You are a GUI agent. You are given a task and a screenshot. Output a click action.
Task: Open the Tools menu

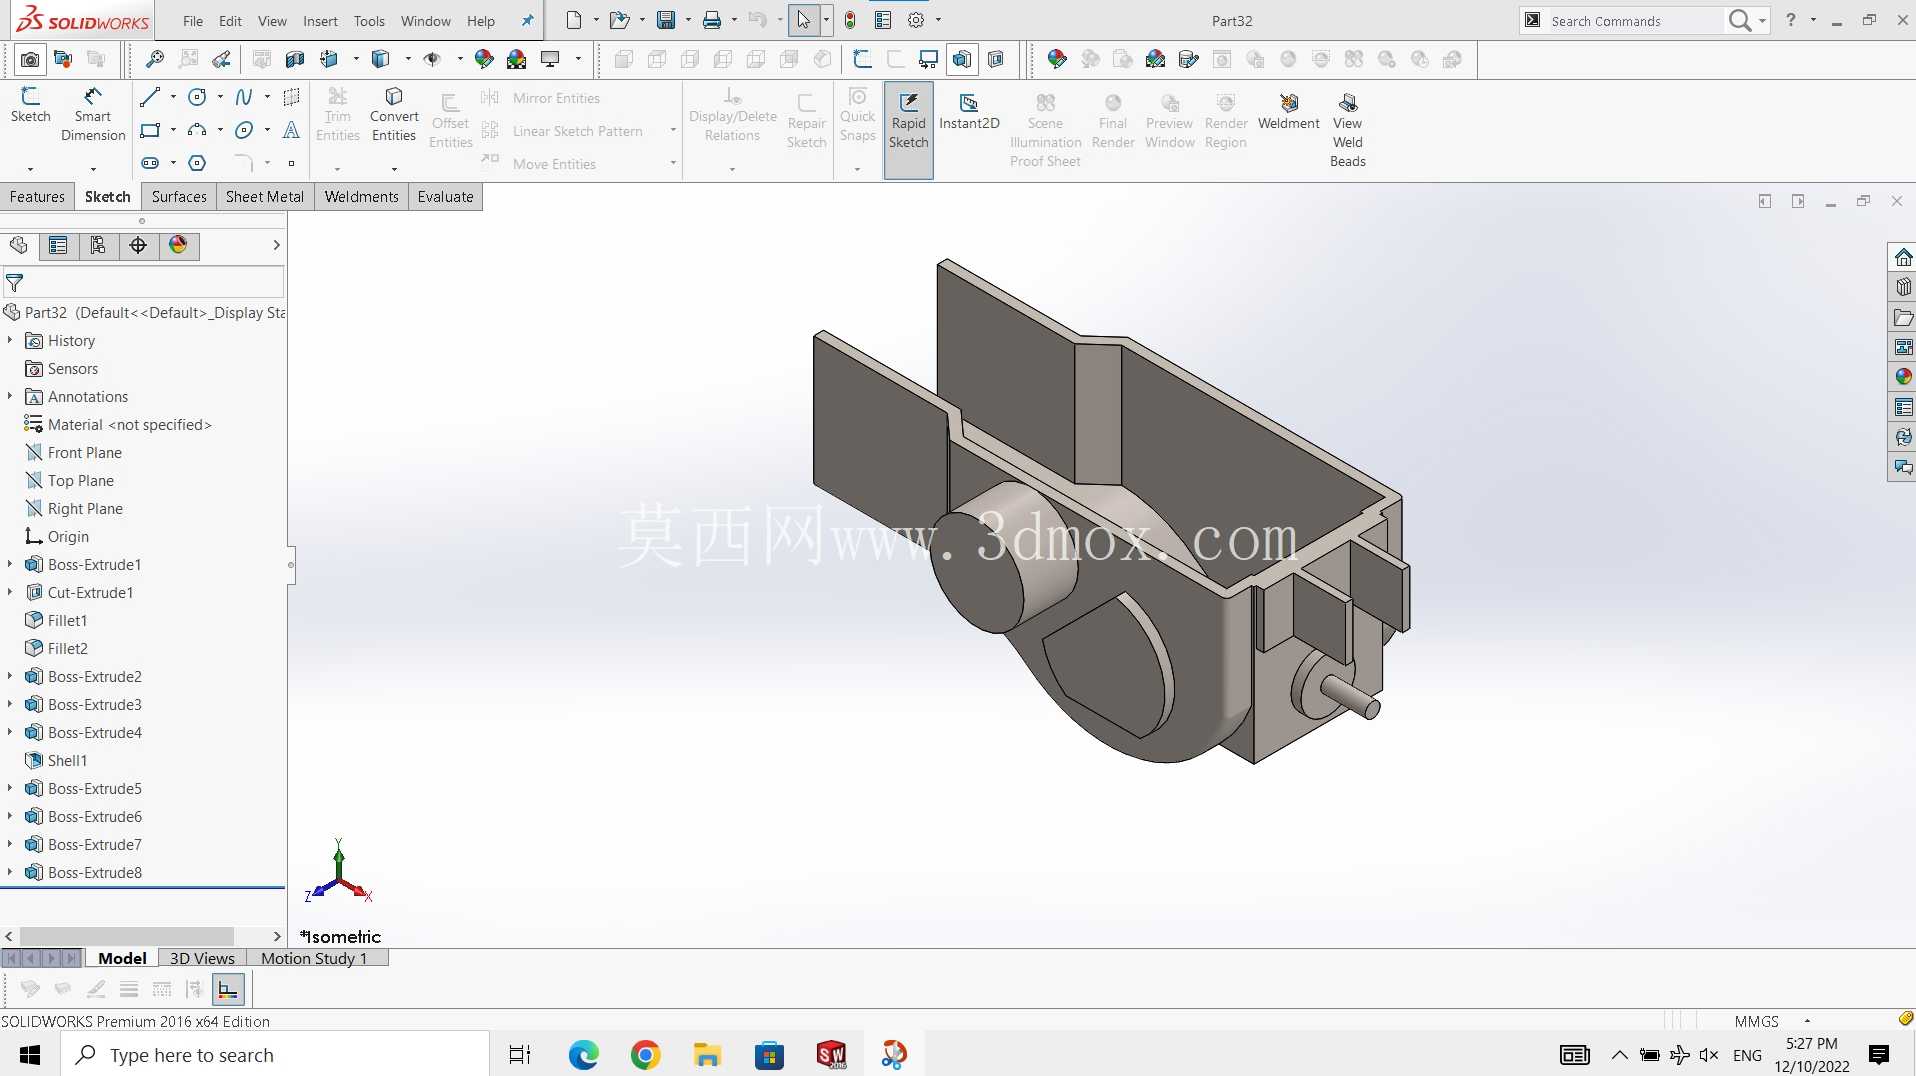point(369,21)
